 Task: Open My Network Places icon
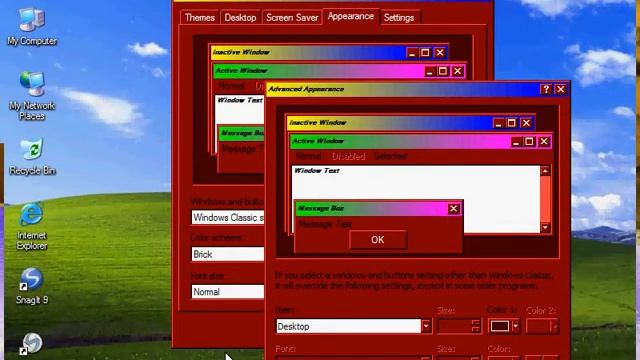32,96
